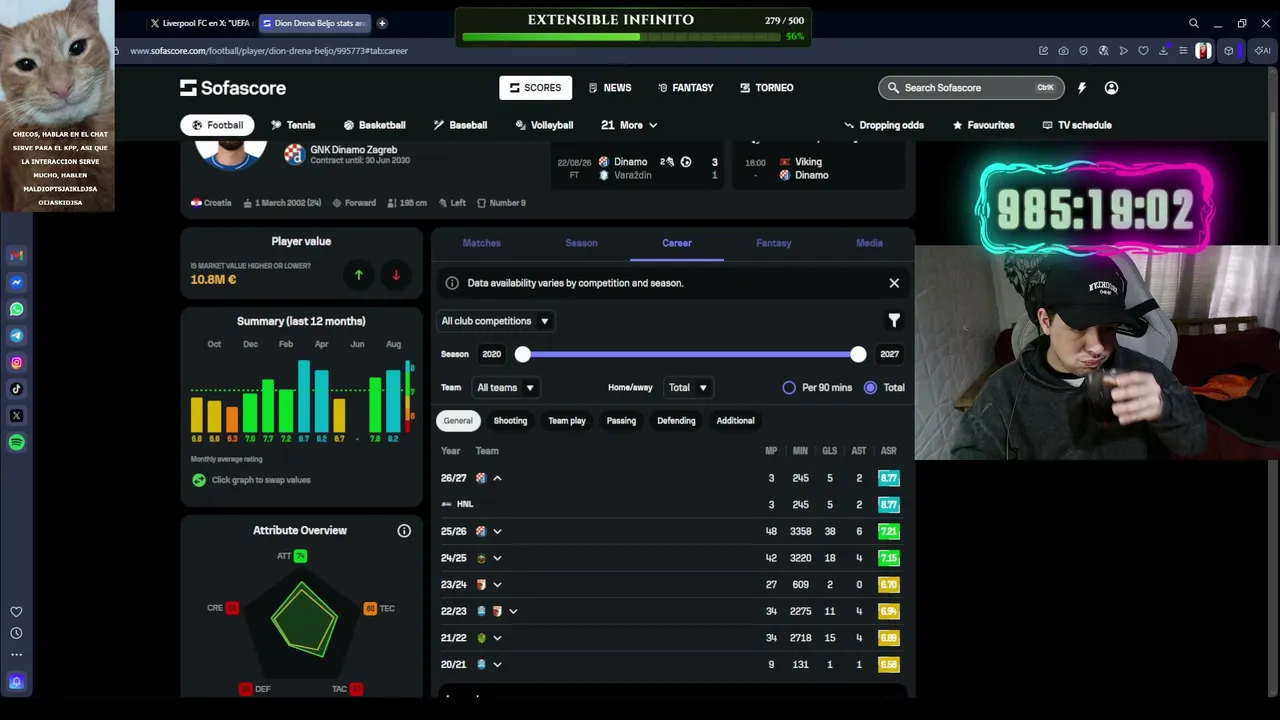Image resolution: width=1280 pixels, height=720 pixels.
Task: Open WhatsApp in the browser sidebar
Action: [16, 309]
